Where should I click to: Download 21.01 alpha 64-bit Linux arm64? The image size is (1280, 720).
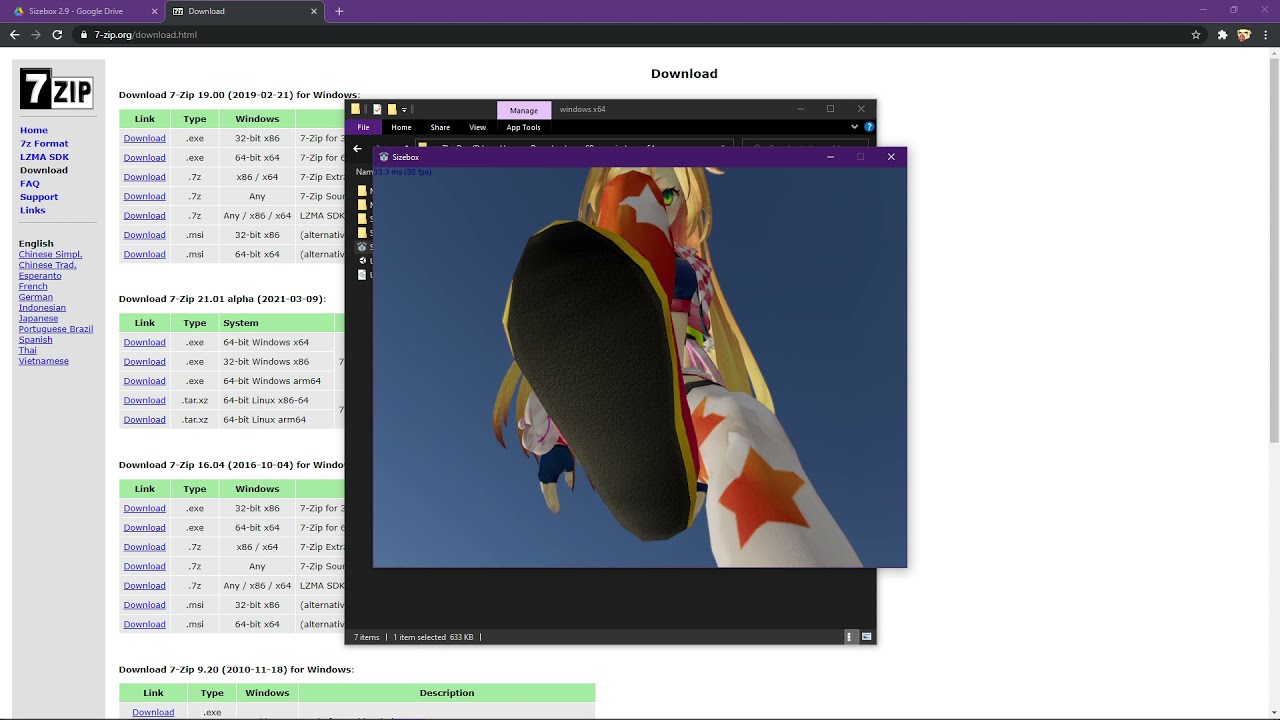144,420
